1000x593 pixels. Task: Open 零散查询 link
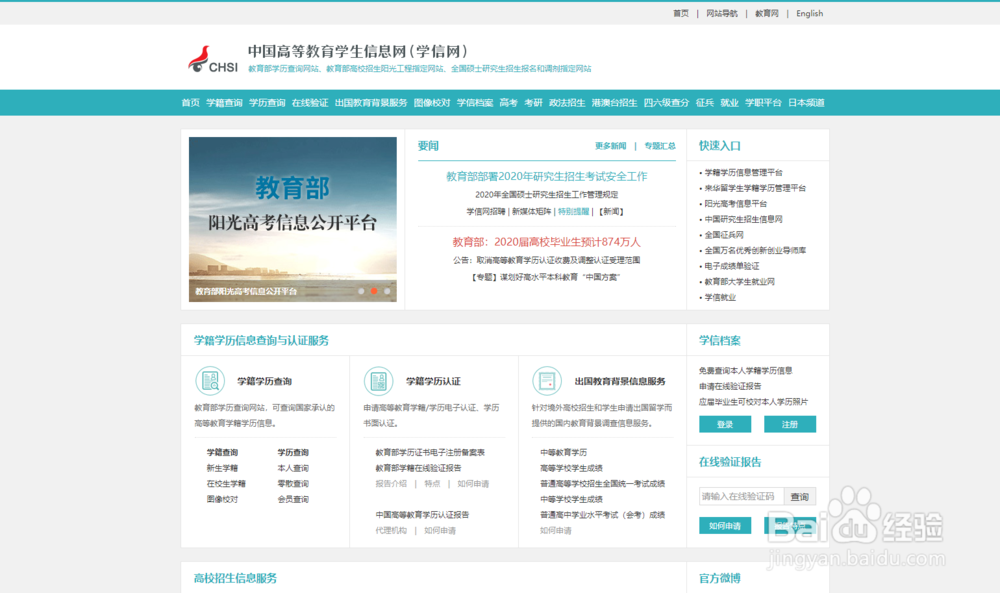click(x=293, y=484)
